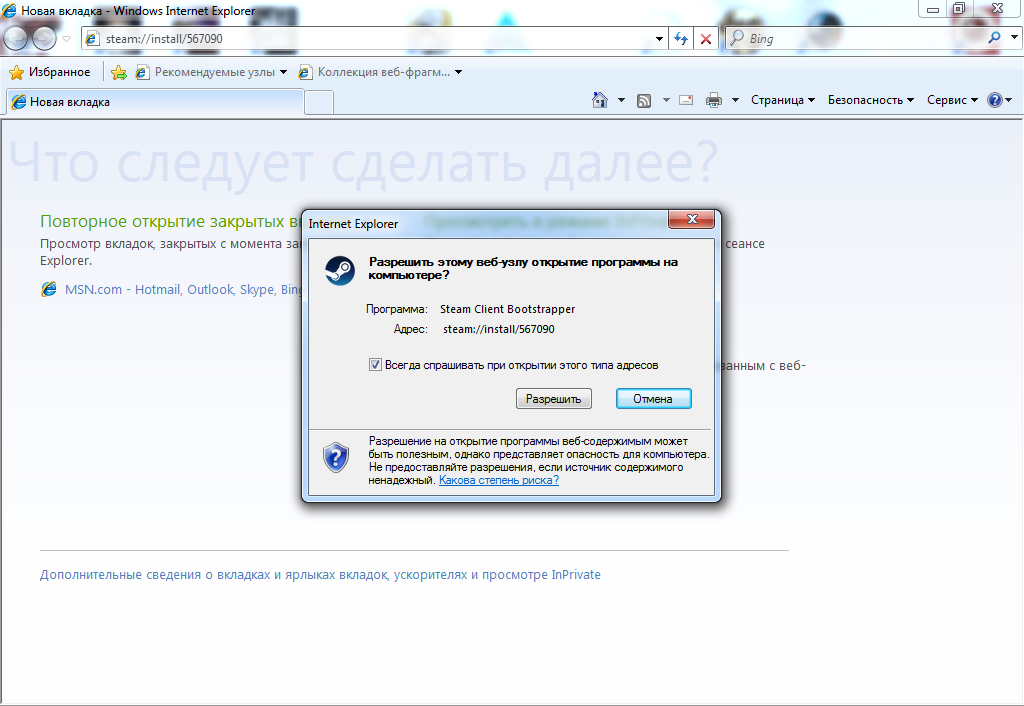
Task: Click the browser Back arrow button
Action: (x=16, y=39)
